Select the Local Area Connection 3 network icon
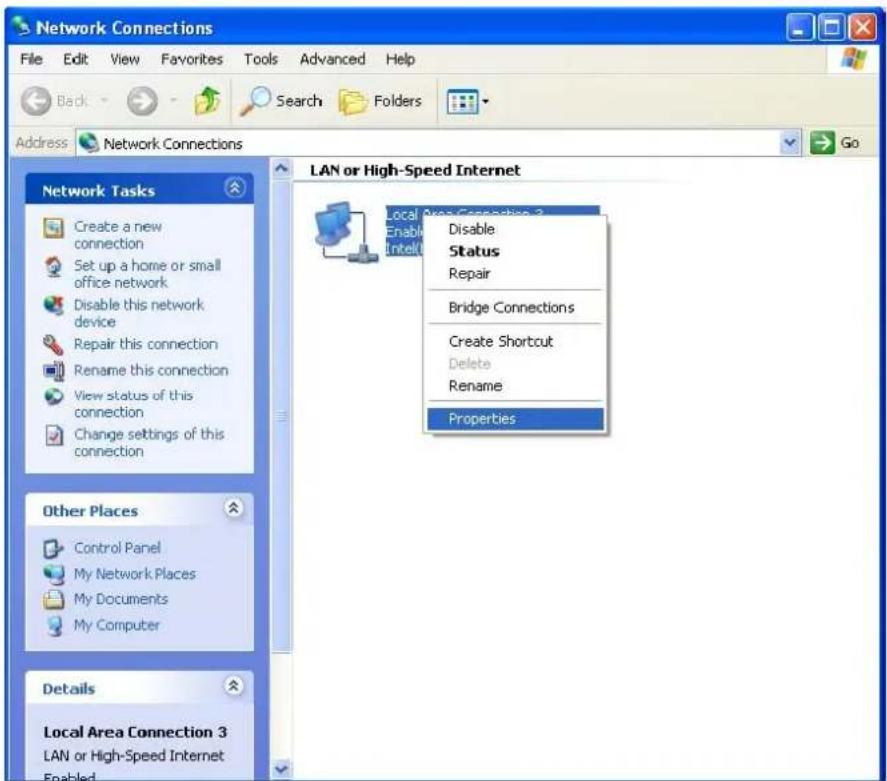Viewport: 887px width, 781px height. click(346, 231)
